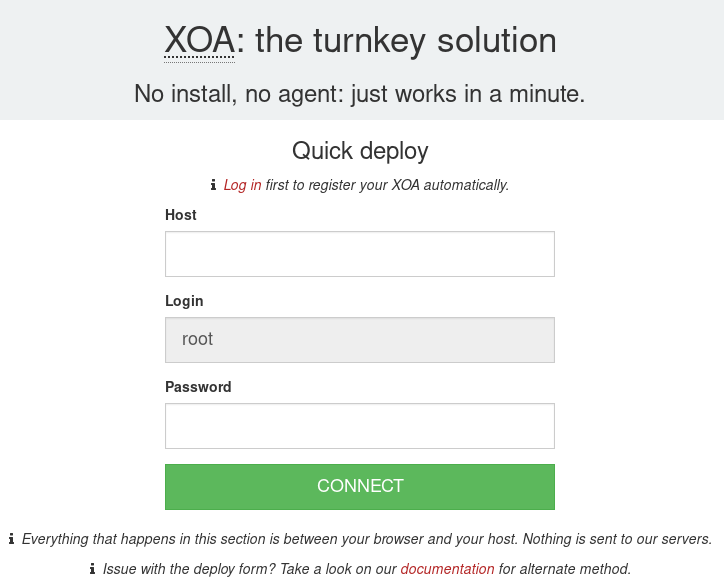Click the "Login" field label
This screenshot has height=581, width=724.
coord(184,301)
